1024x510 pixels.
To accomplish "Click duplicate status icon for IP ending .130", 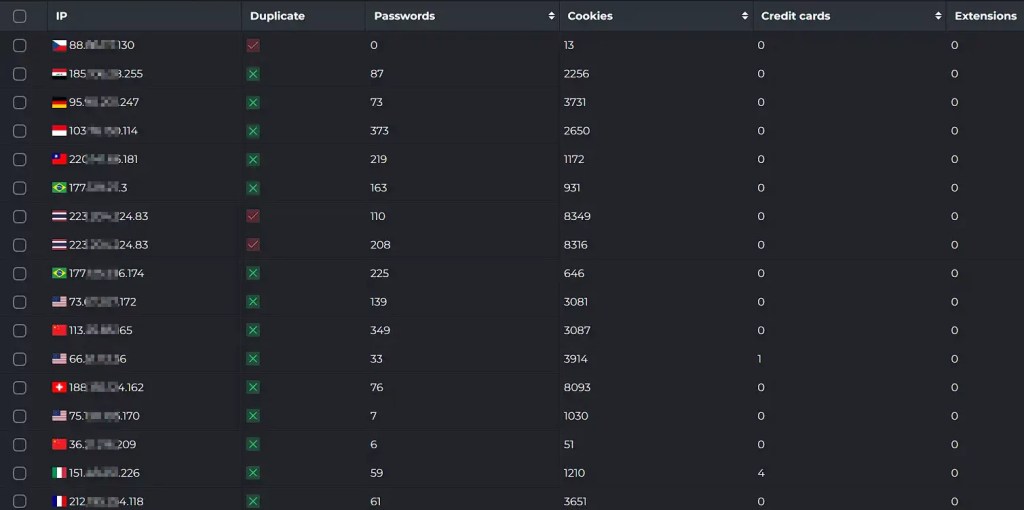I will point(253,45).
